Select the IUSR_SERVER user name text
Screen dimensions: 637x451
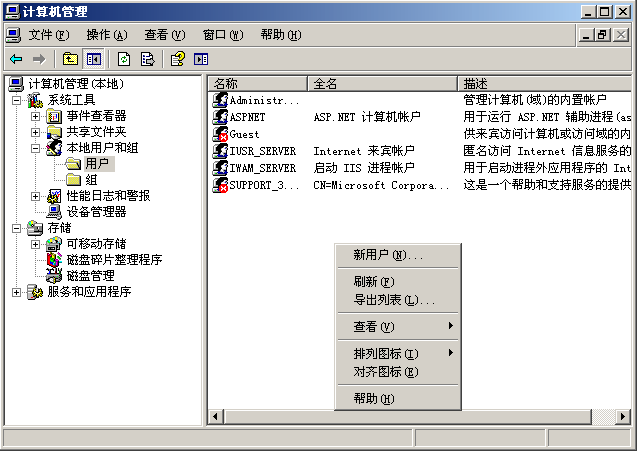coord(263,151)
